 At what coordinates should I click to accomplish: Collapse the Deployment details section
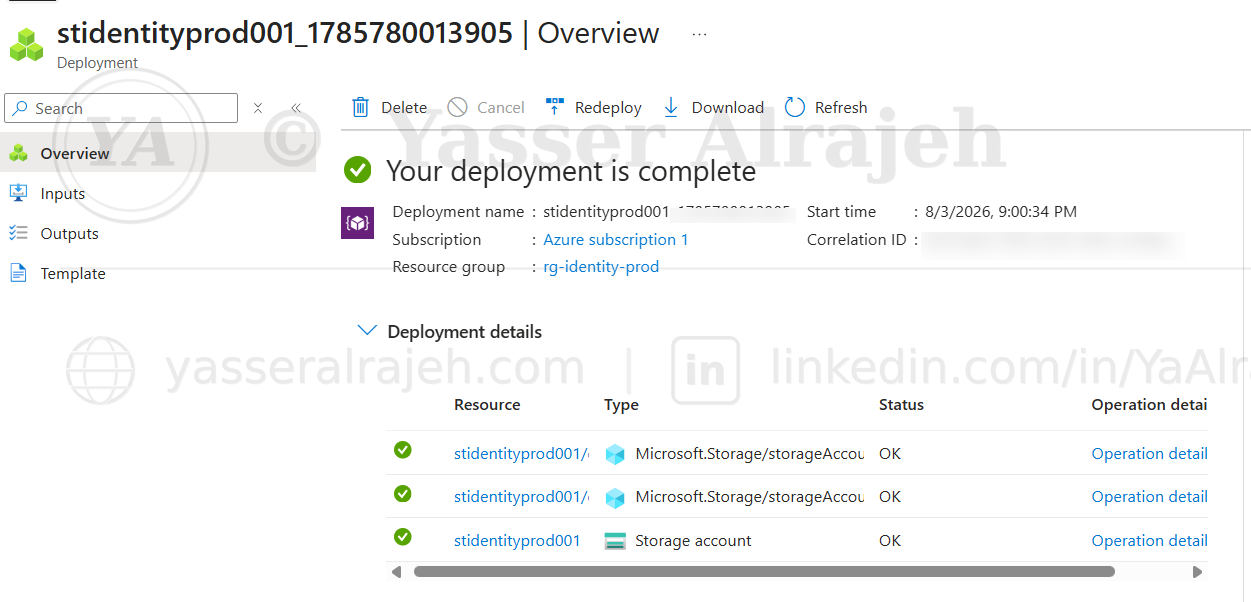368,330
